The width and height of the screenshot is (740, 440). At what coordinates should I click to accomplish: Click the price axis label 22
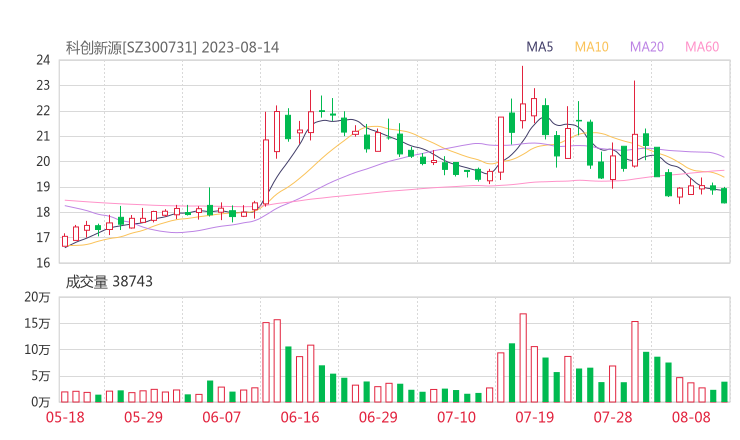(43, 111)
